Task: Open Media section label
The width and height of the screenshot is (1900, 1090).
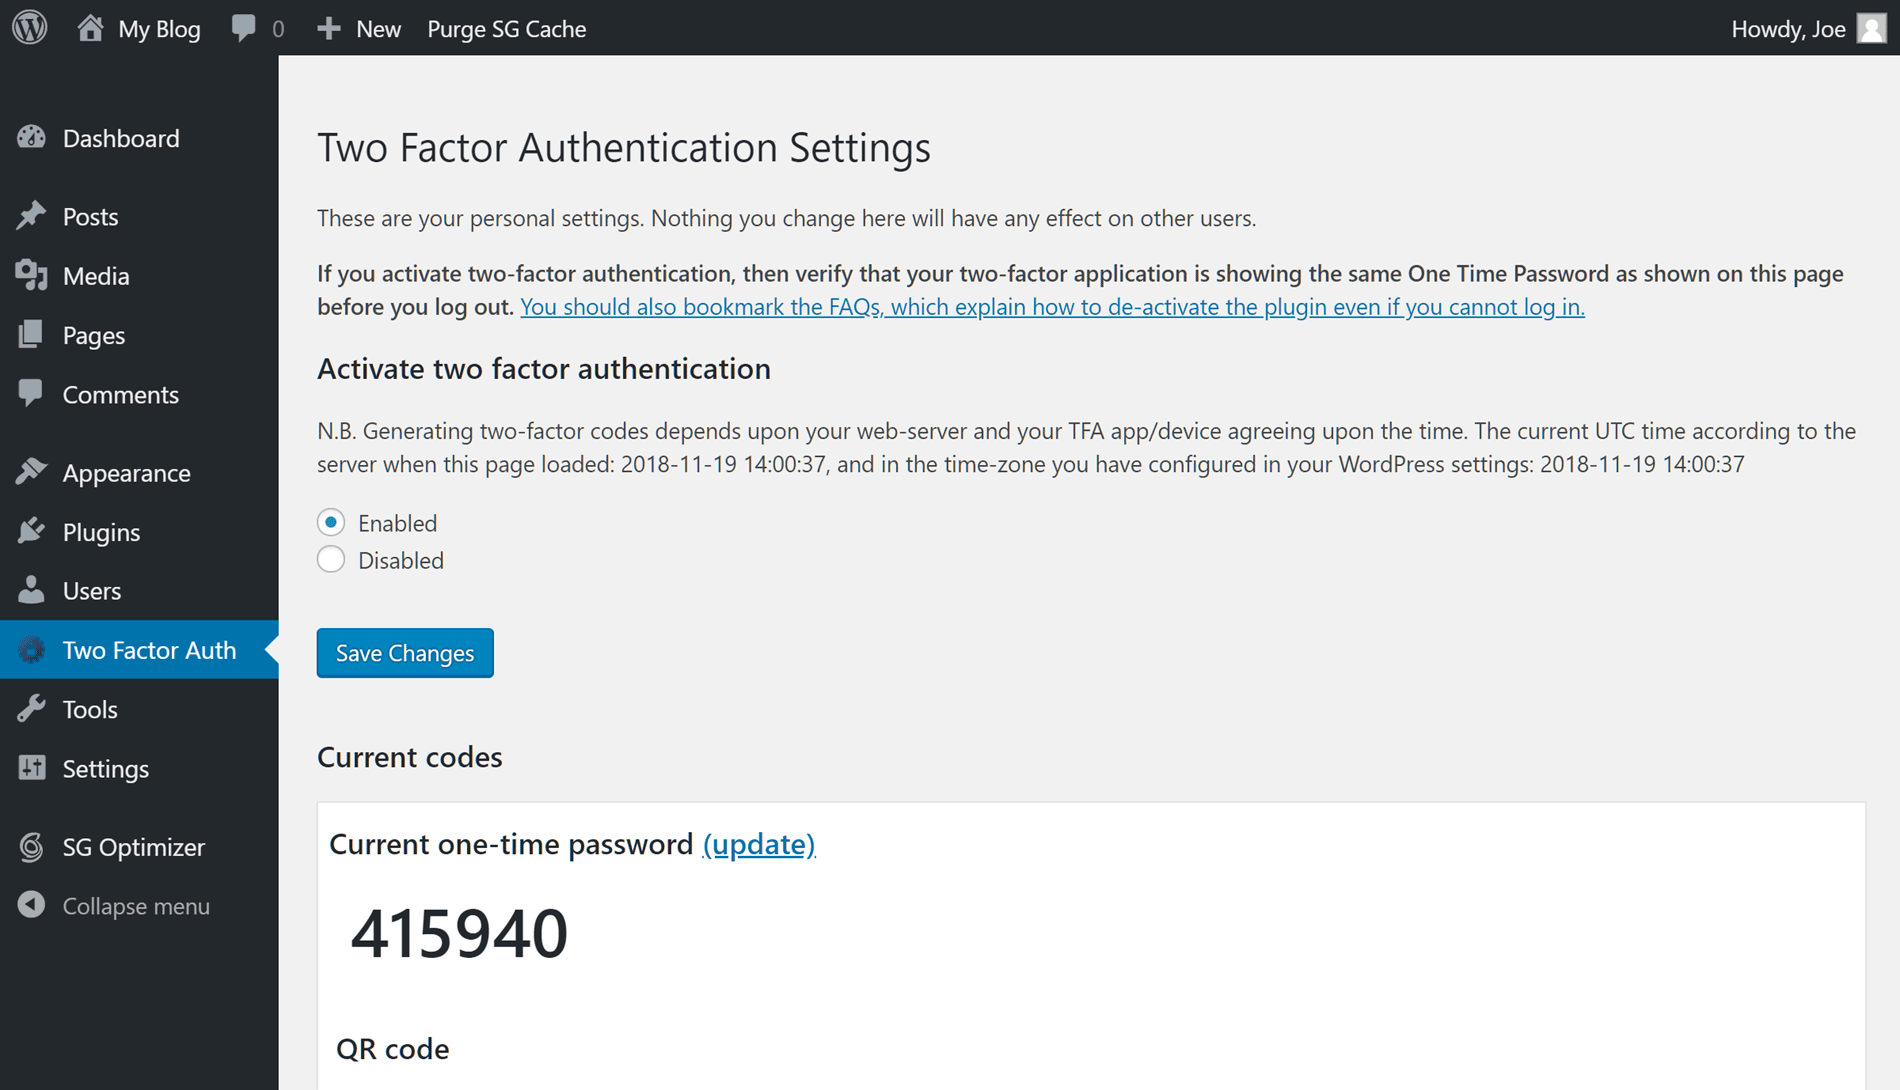Action: point(96,275)
